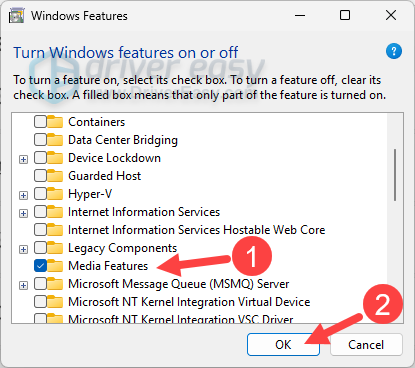
Task: Turn on the Hyper-V checkbox
Action: point(40,194)
